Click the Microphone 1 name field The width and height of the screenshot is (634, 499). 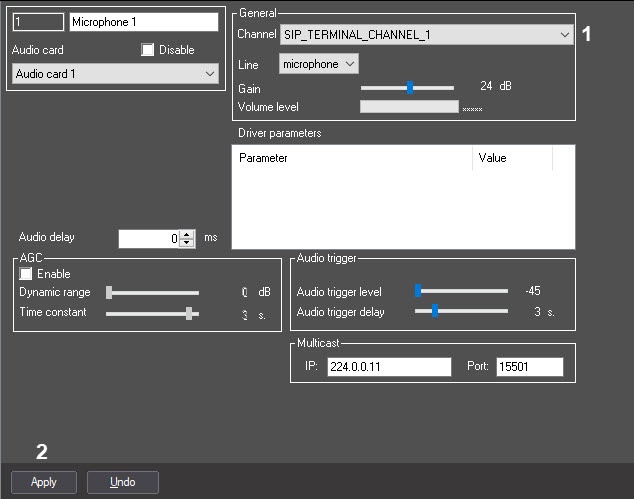coord(143,22)
